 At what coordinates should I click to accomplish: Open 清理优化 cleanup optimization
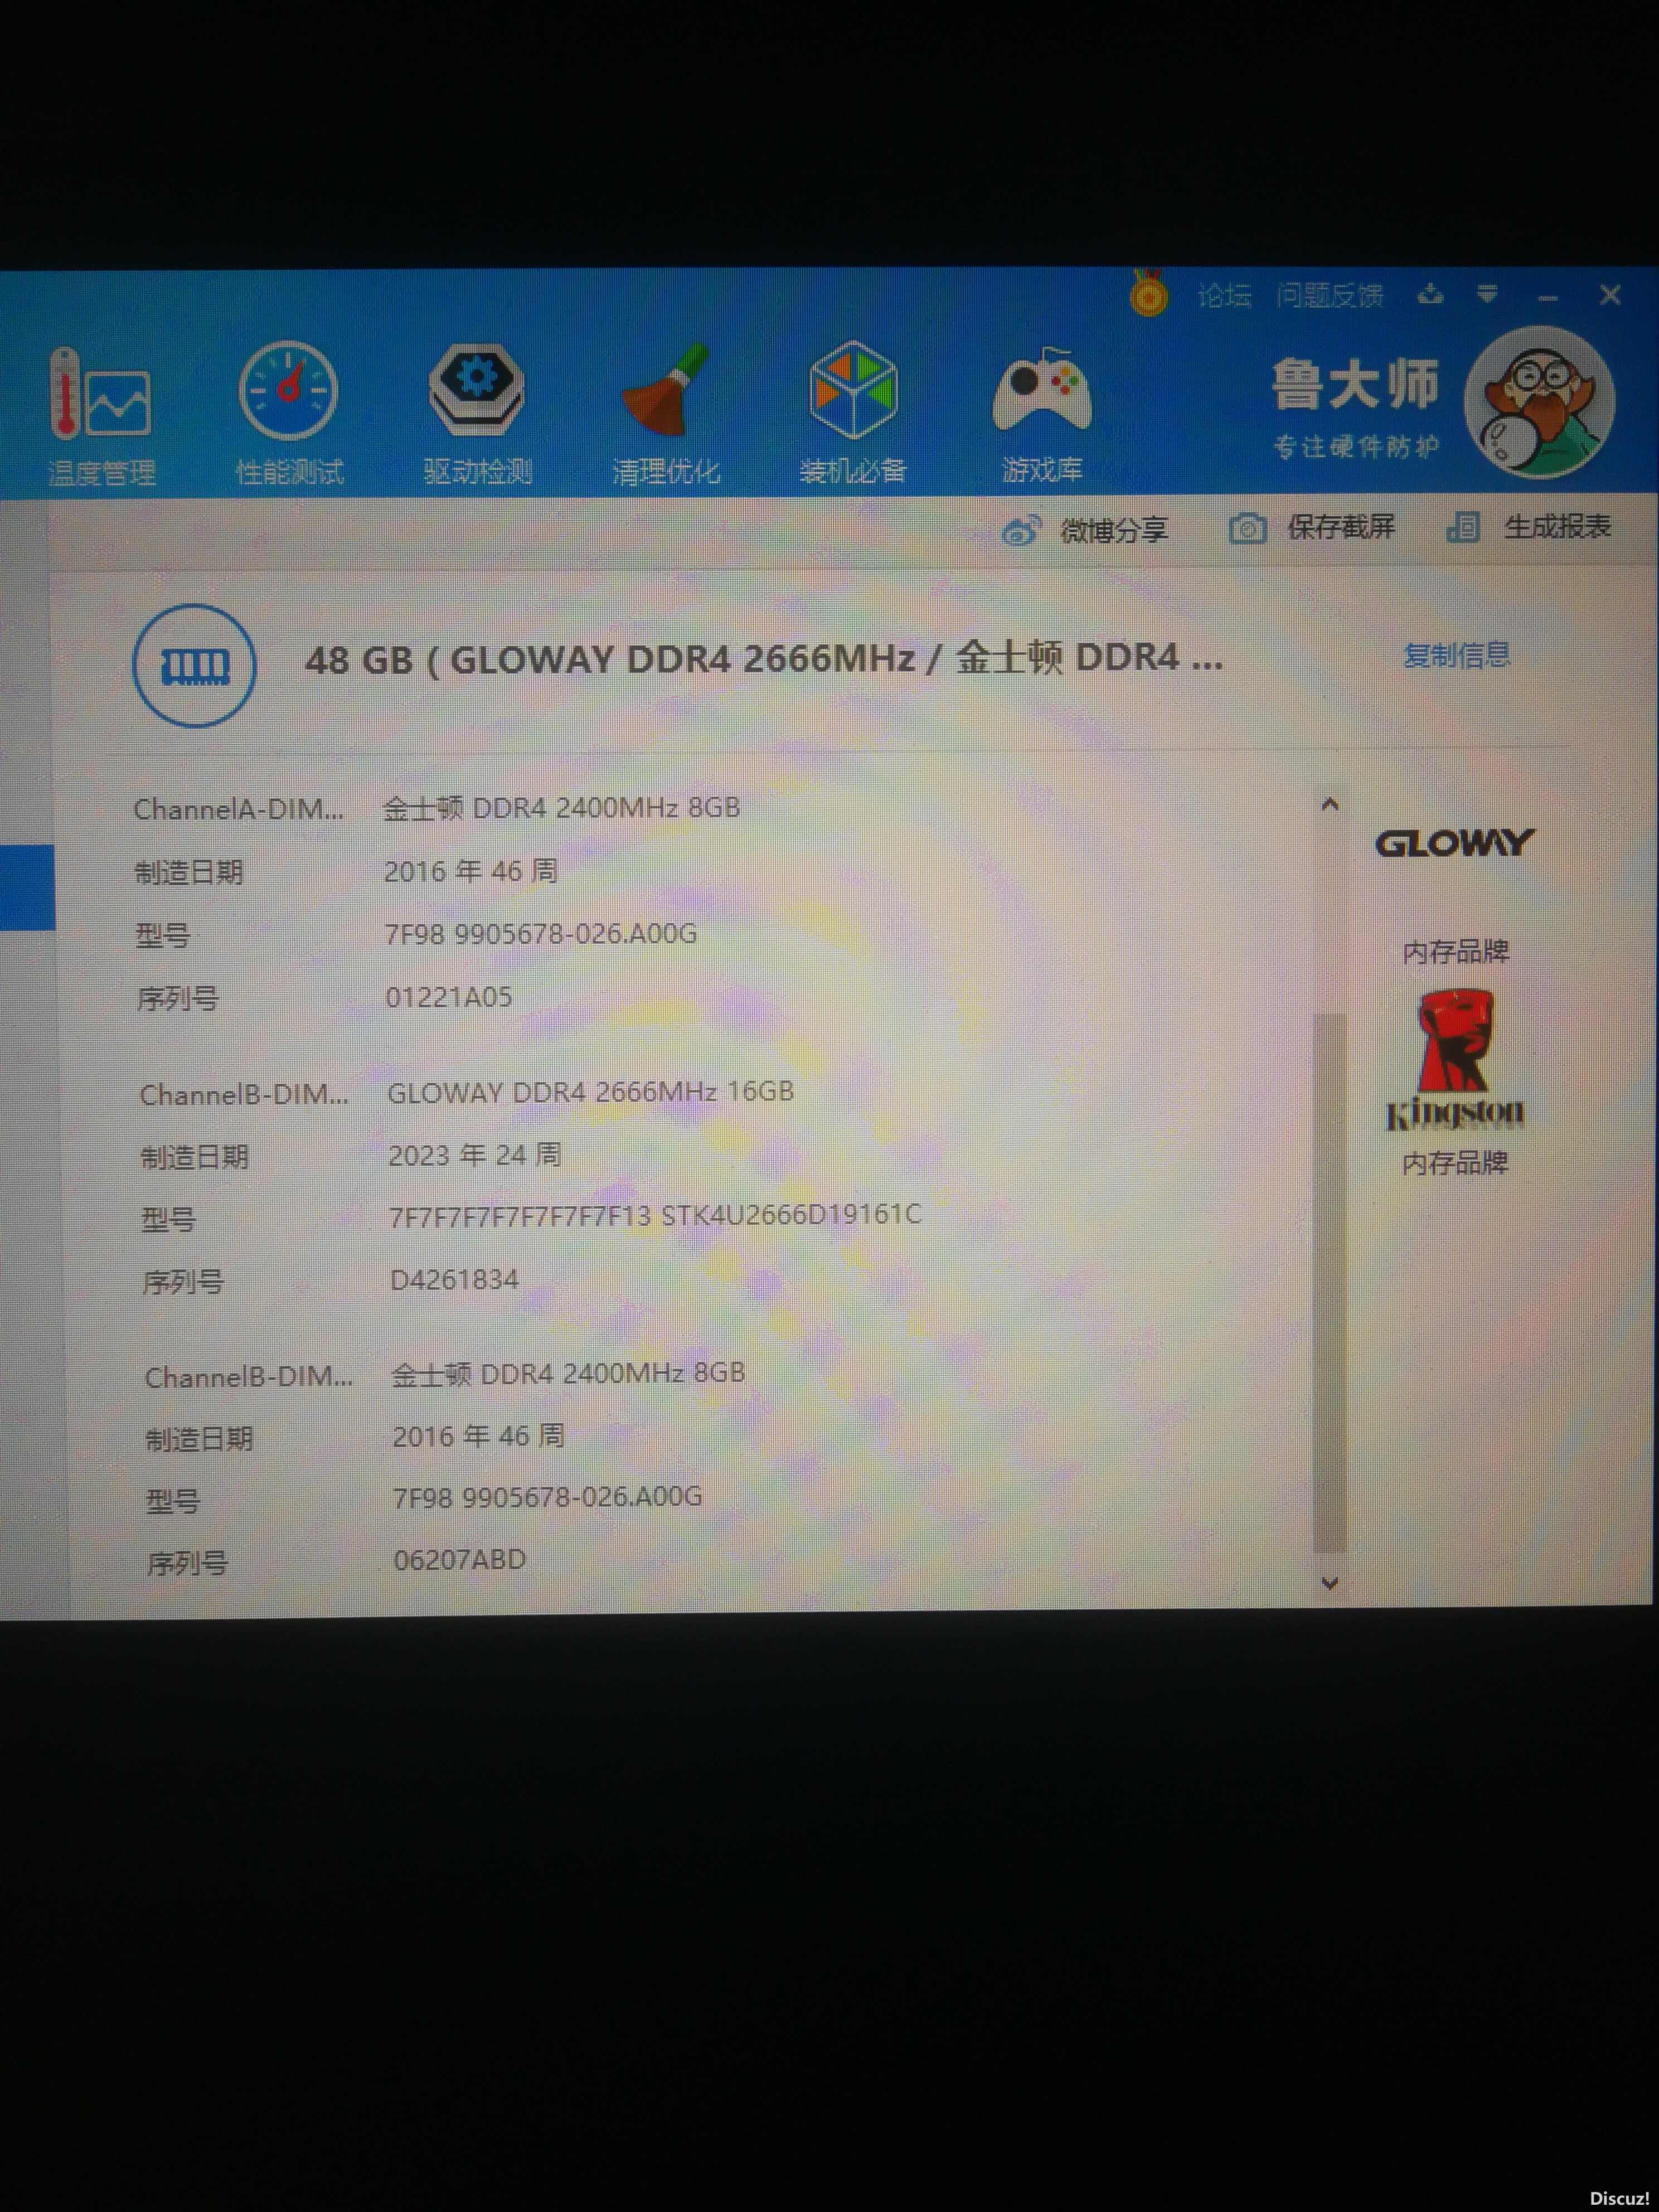(665, 414)
